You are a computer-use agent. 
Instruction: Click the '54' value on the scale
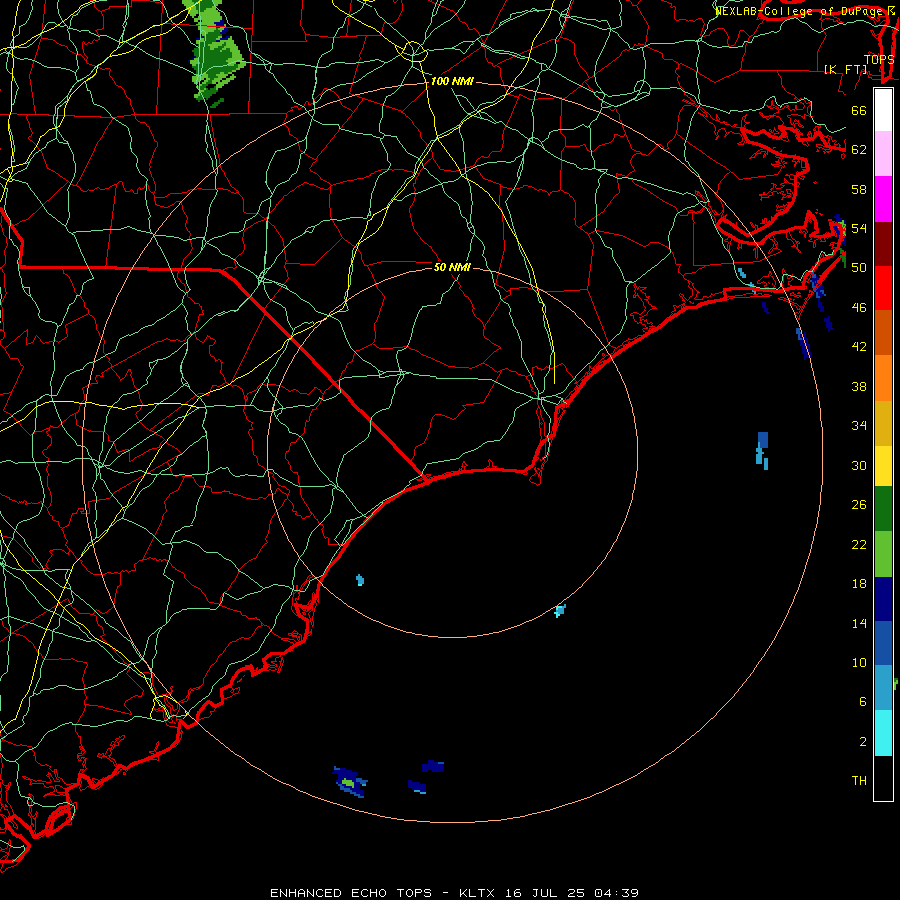pos(859,228)
